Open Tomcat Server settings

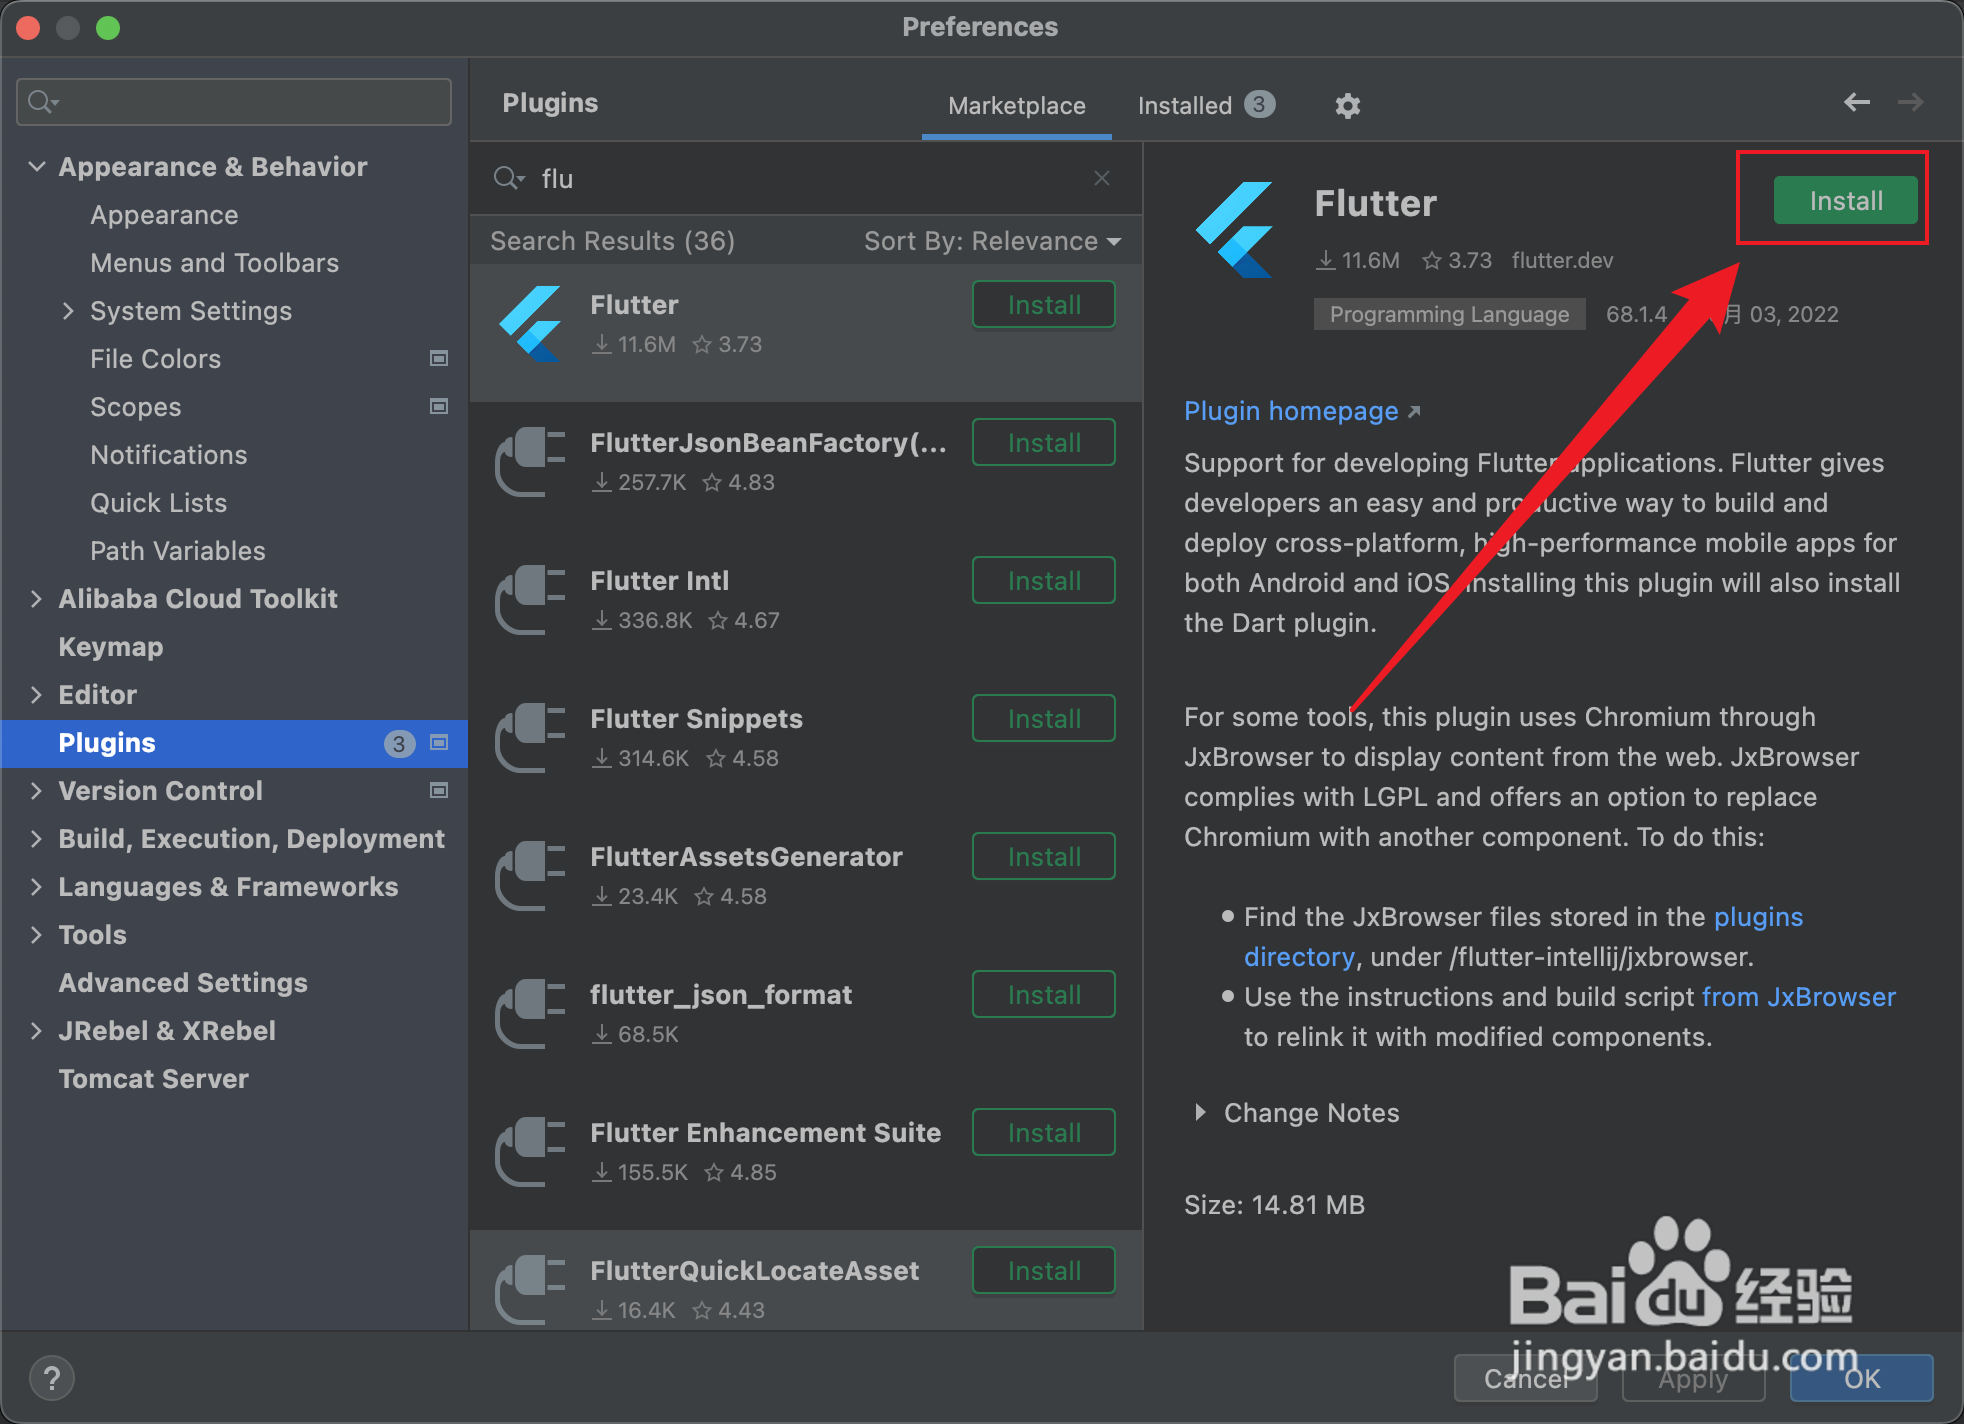click(x=153, y=1079)
